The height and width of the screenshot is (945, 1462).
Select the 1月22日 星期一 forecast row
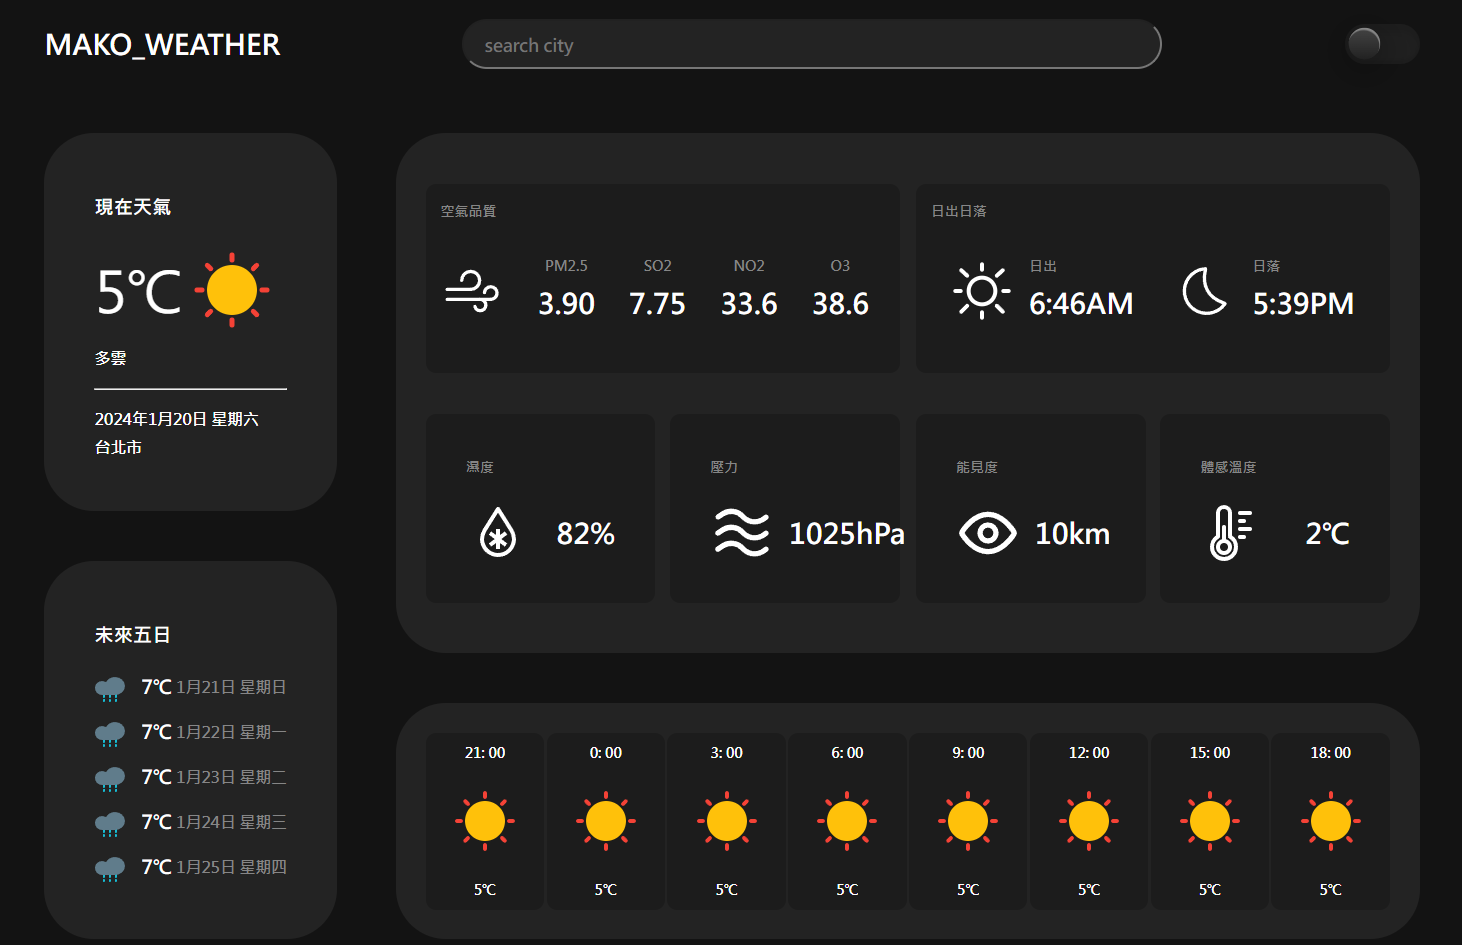(x=191, y=732)
